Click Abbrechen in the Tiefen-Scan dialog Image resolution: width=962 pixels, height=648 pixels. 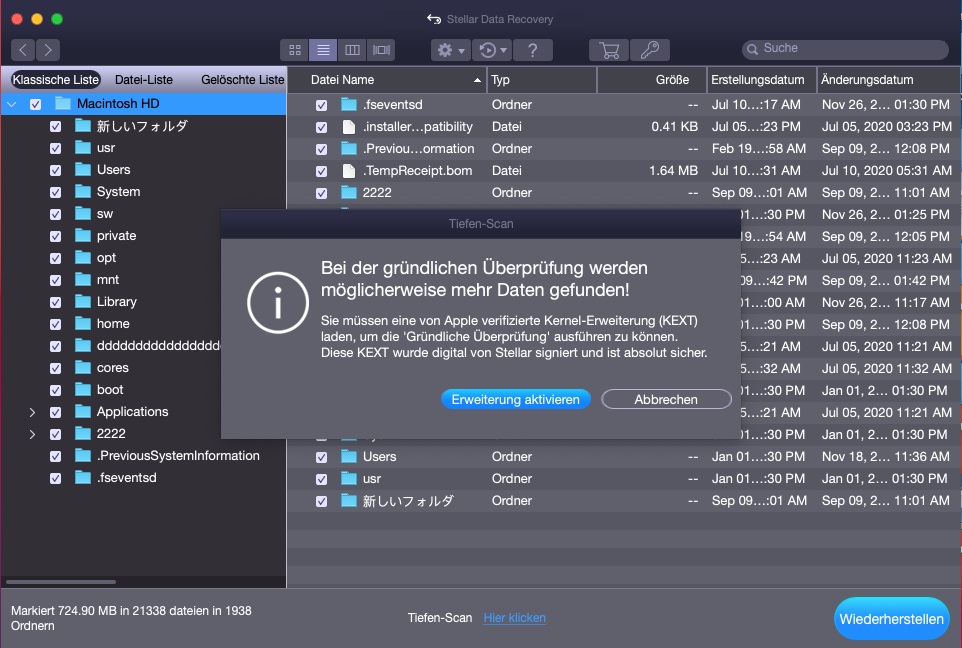666,399
